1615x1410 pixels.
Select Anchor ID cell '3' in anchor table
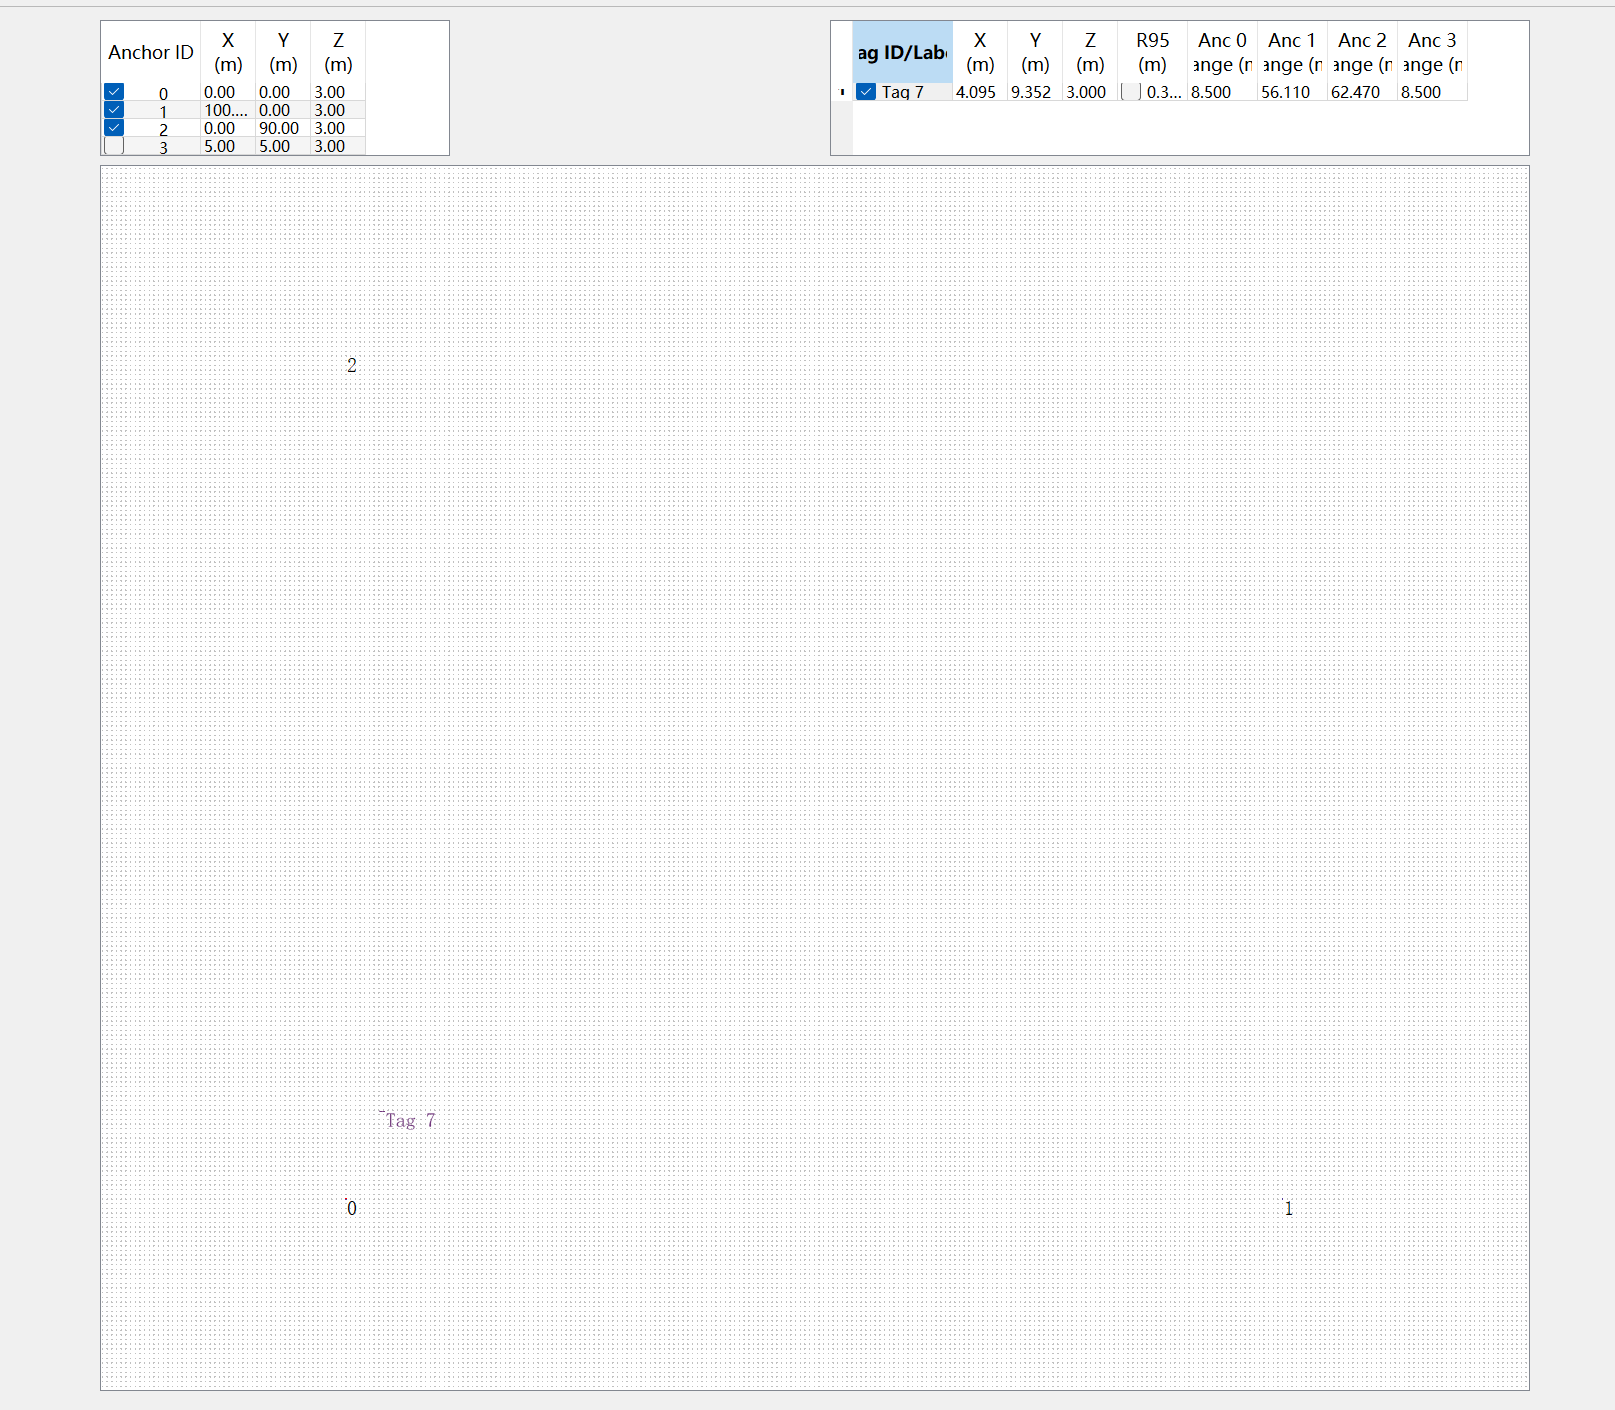(151, 147)
